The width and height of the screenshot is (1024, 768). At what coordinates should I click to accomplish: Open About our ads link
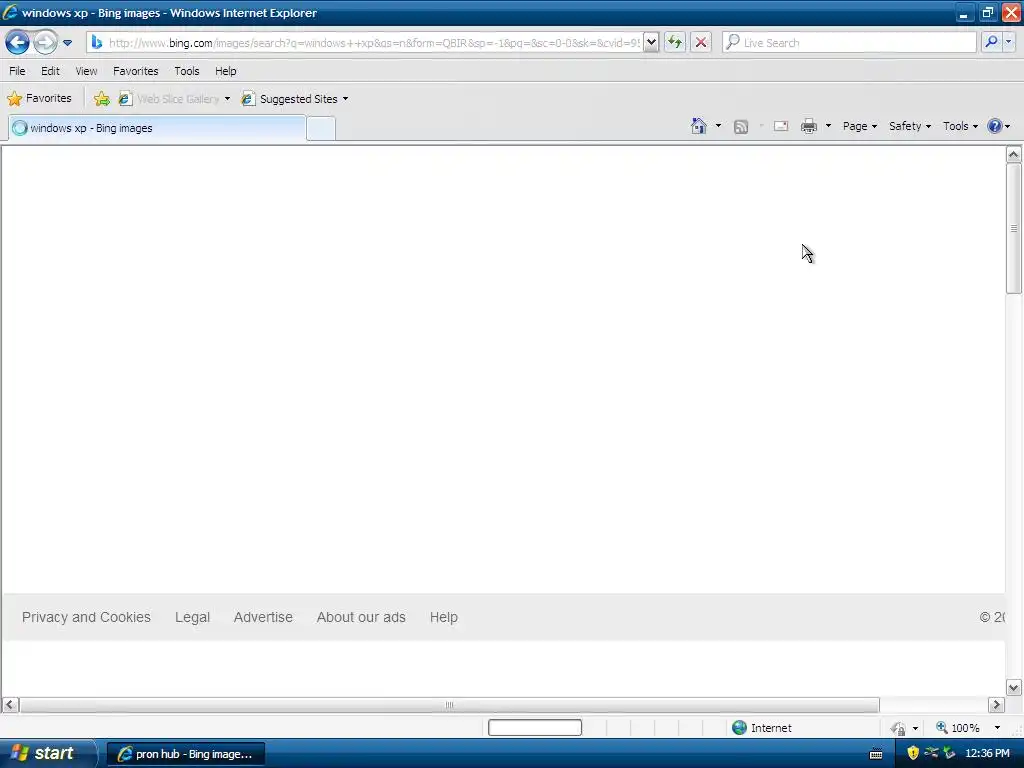tap(361, 617)
